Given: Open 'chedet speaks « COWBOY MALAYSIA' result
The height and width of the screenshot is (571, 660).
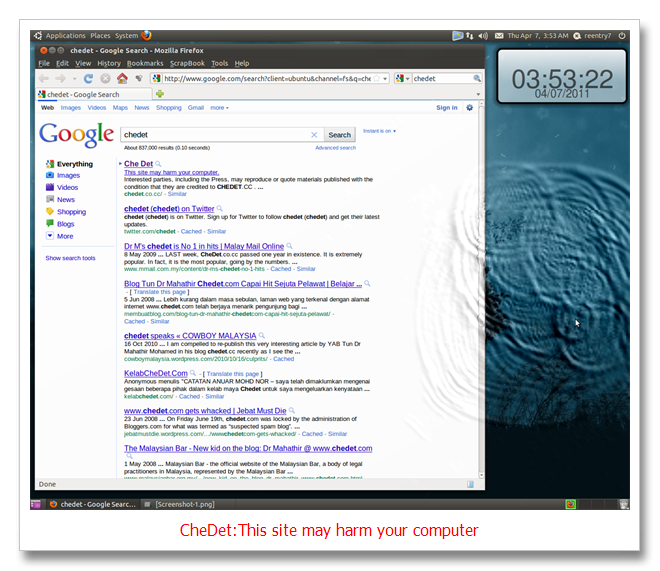Looking at the screenshot, I should pyautogui.click(x=190, y=336).
